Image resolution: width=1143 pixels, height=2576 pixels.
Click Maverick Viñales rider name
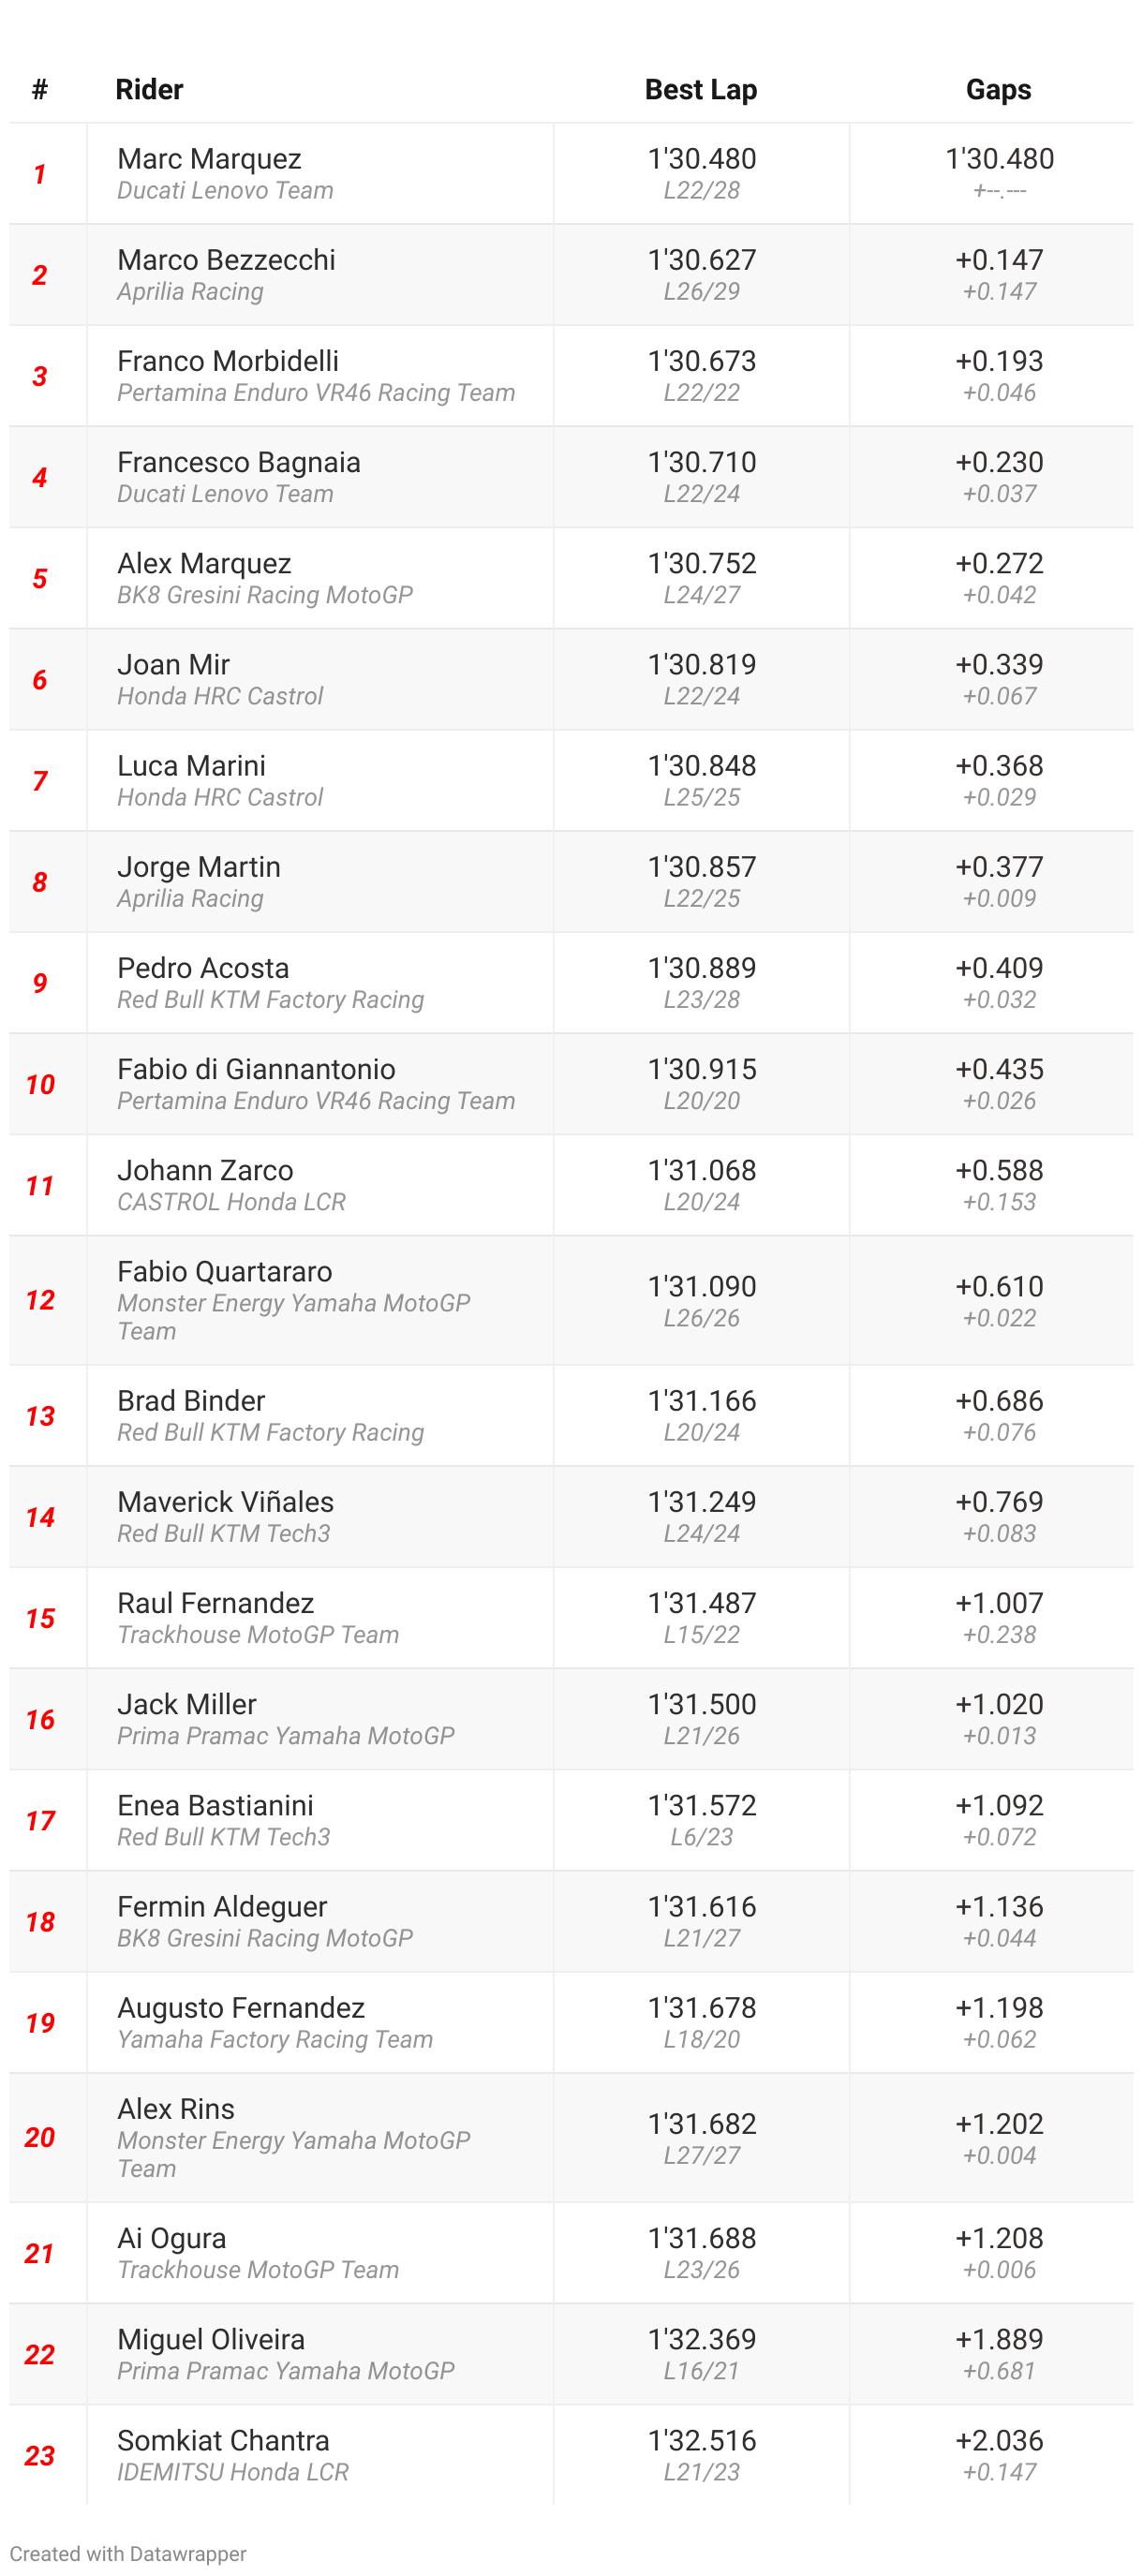(x=225, y=1502)
